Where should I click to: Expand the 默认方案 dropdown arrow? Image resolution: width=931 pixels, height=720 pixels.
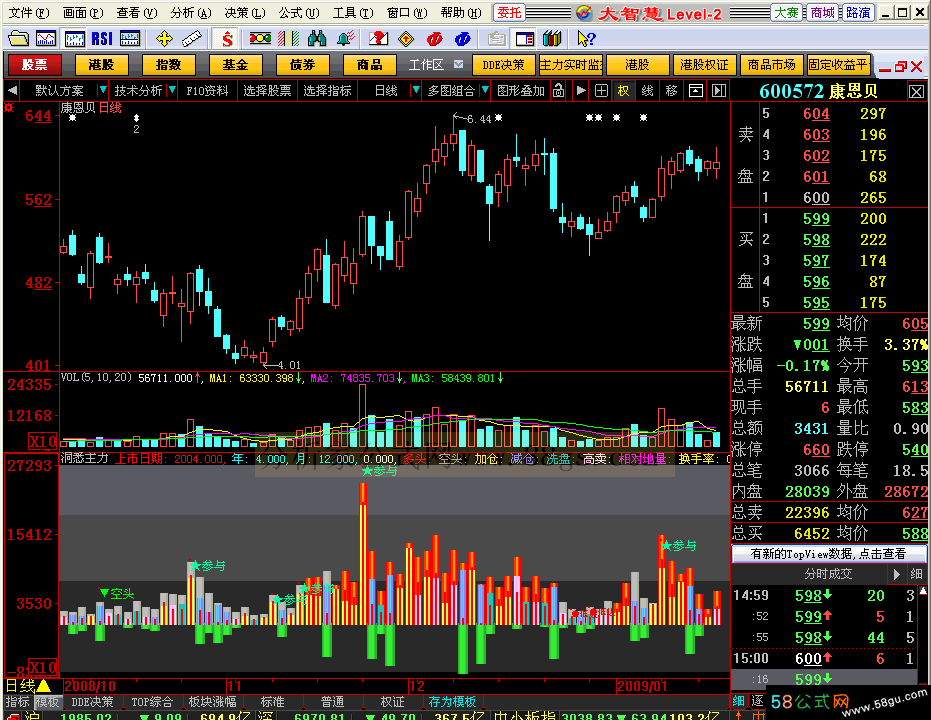(x=103, y=91)
